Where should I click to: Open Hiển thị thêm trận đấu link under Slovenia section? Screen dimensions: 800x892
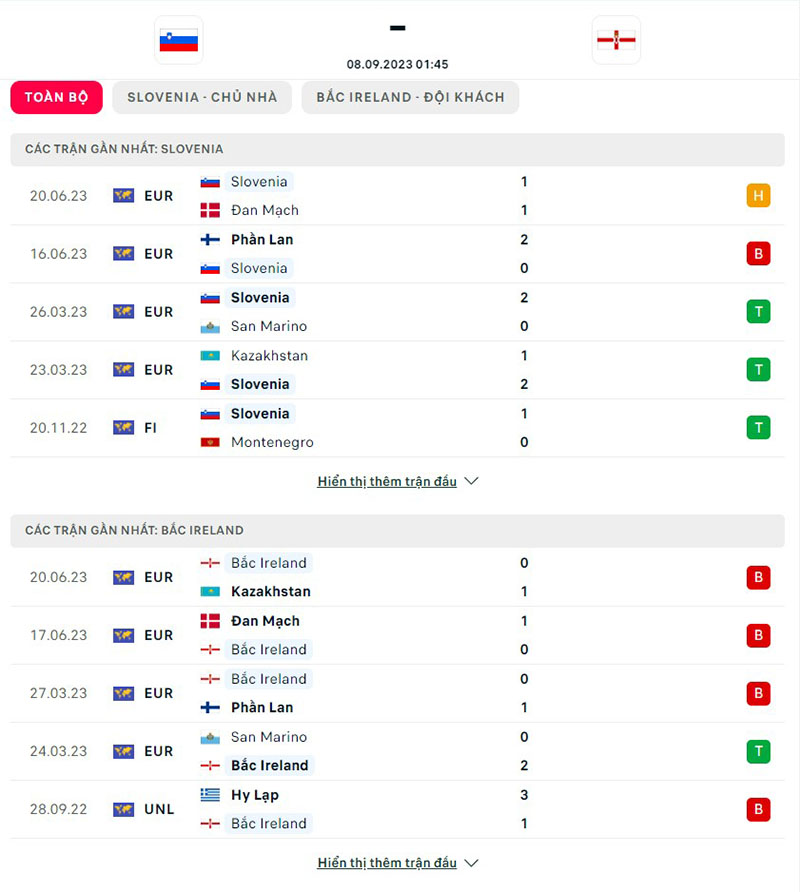[x=388, y=481]
